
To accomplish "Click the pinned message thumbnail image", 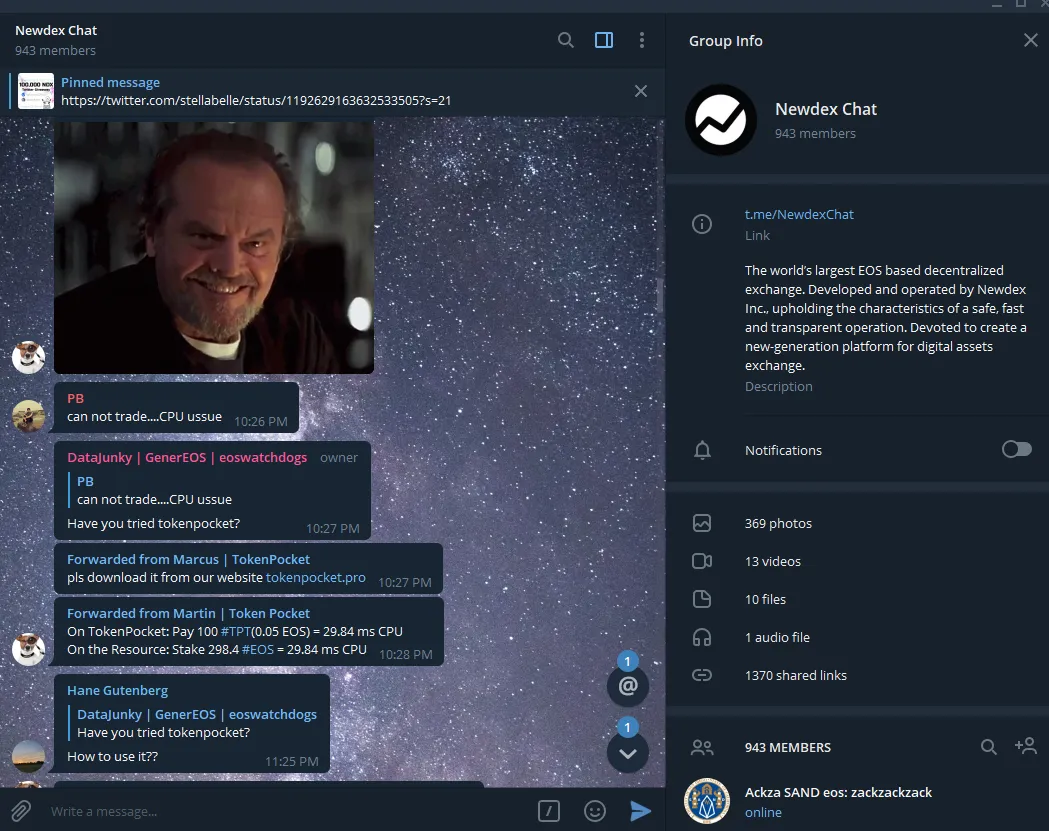I will pos(35,91).
